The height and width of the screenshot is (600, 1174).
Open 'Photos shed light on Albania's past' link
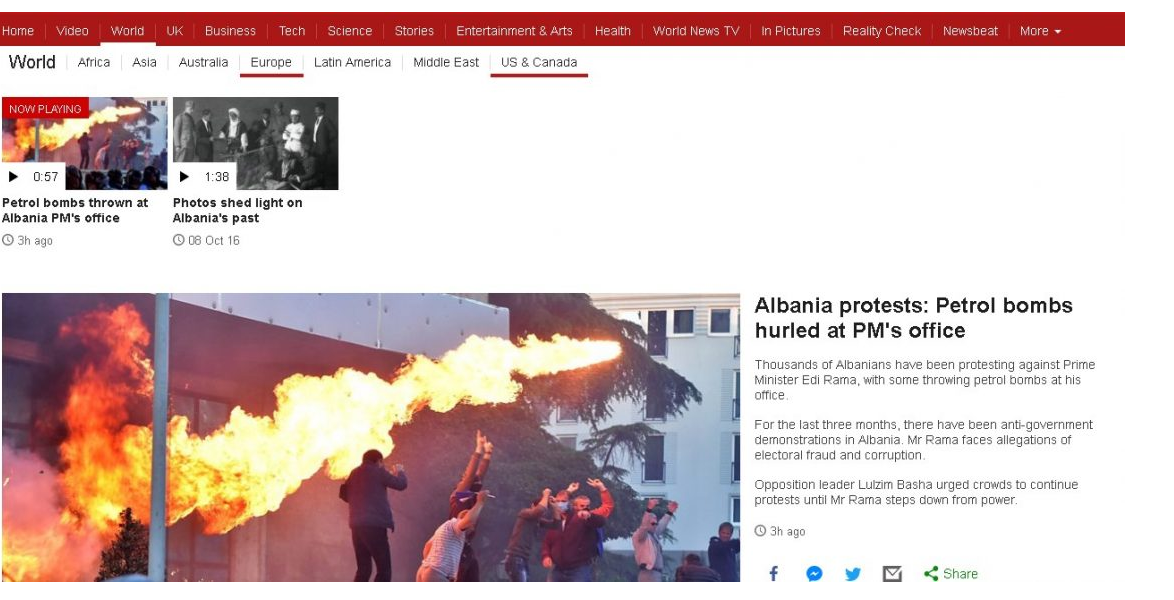click(x=237, y=210)
